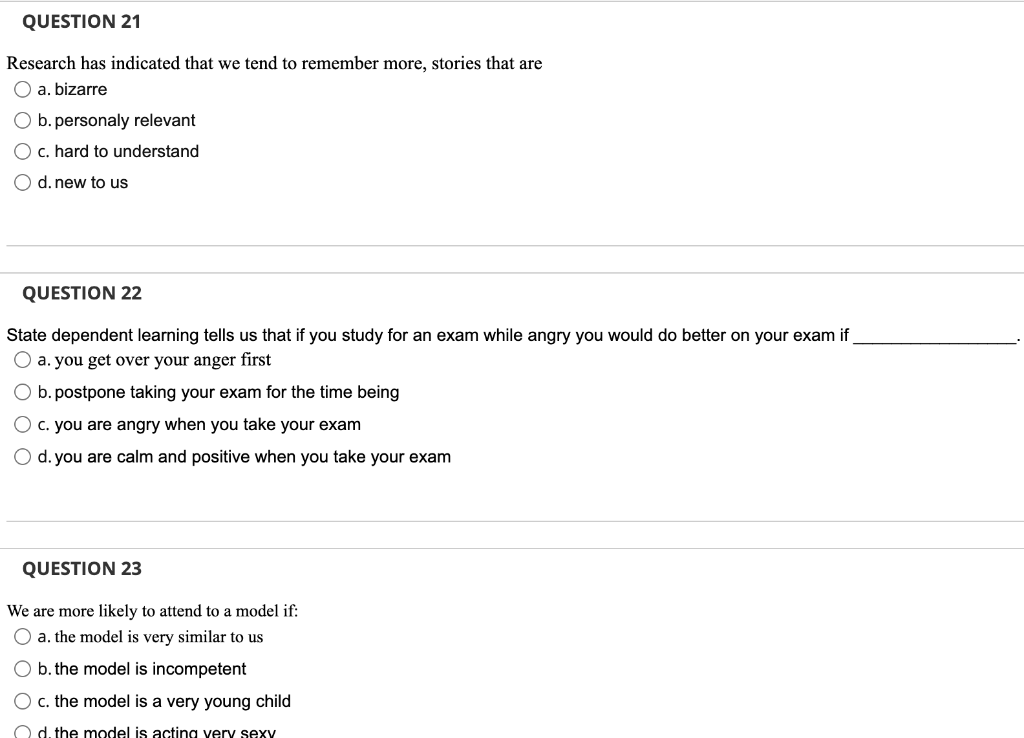Click the QUESTION 21 heading
This screenshot has height=738, width=1024.
pyautogui.click(x=81, y=21)
